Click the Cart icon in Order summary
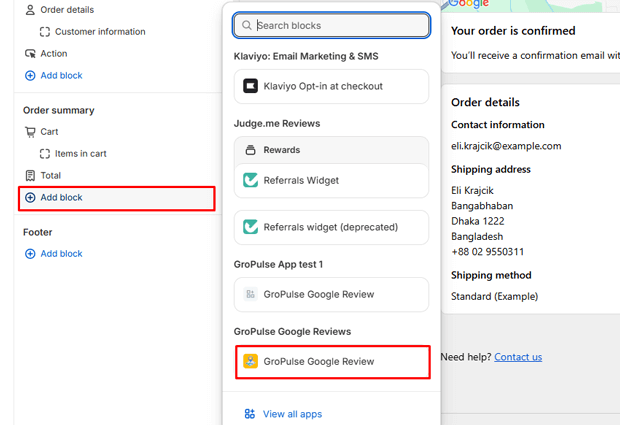Screen dimensions: 620x425 (x=30, y=132)
